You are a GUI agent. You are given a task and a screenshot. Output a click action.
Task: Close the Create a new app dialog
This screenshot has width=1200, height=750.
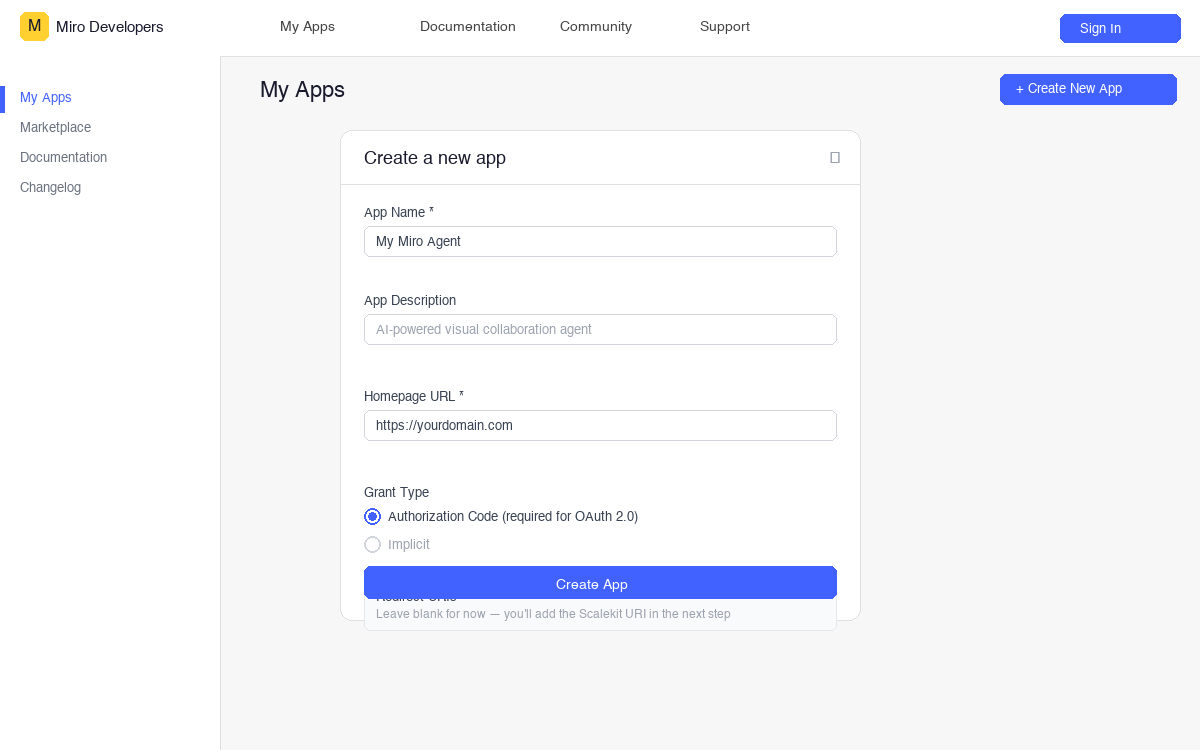click(x=835, y=157)
